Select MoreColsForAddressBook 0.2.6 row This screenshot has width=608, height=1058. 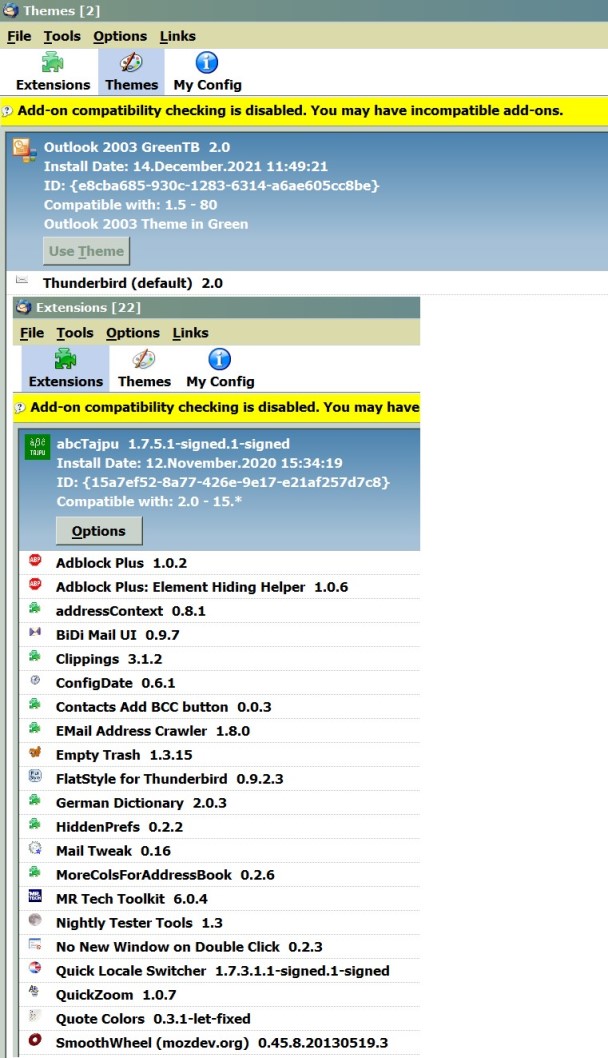[x=219, y=874]
